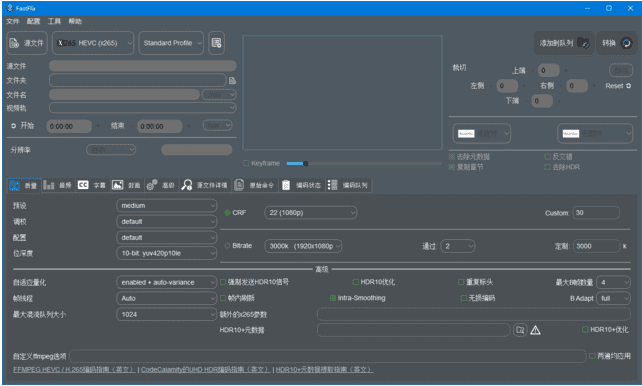Click the 添加到队列 add to queue button

[x=563, y=43]
